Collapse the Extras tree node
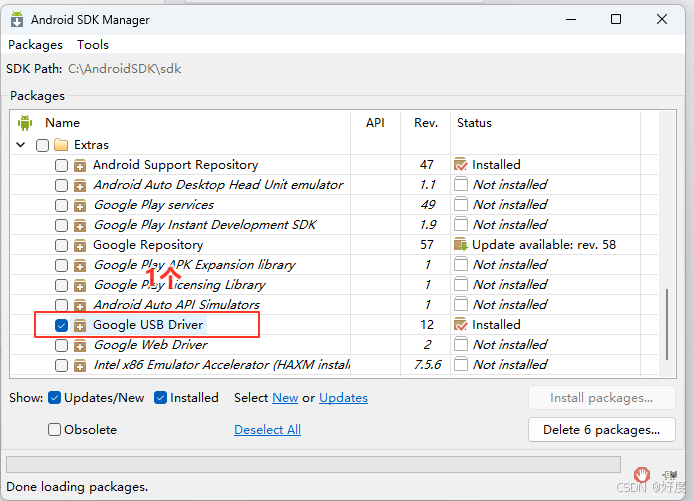694x501 pixels. coord(20,145)
